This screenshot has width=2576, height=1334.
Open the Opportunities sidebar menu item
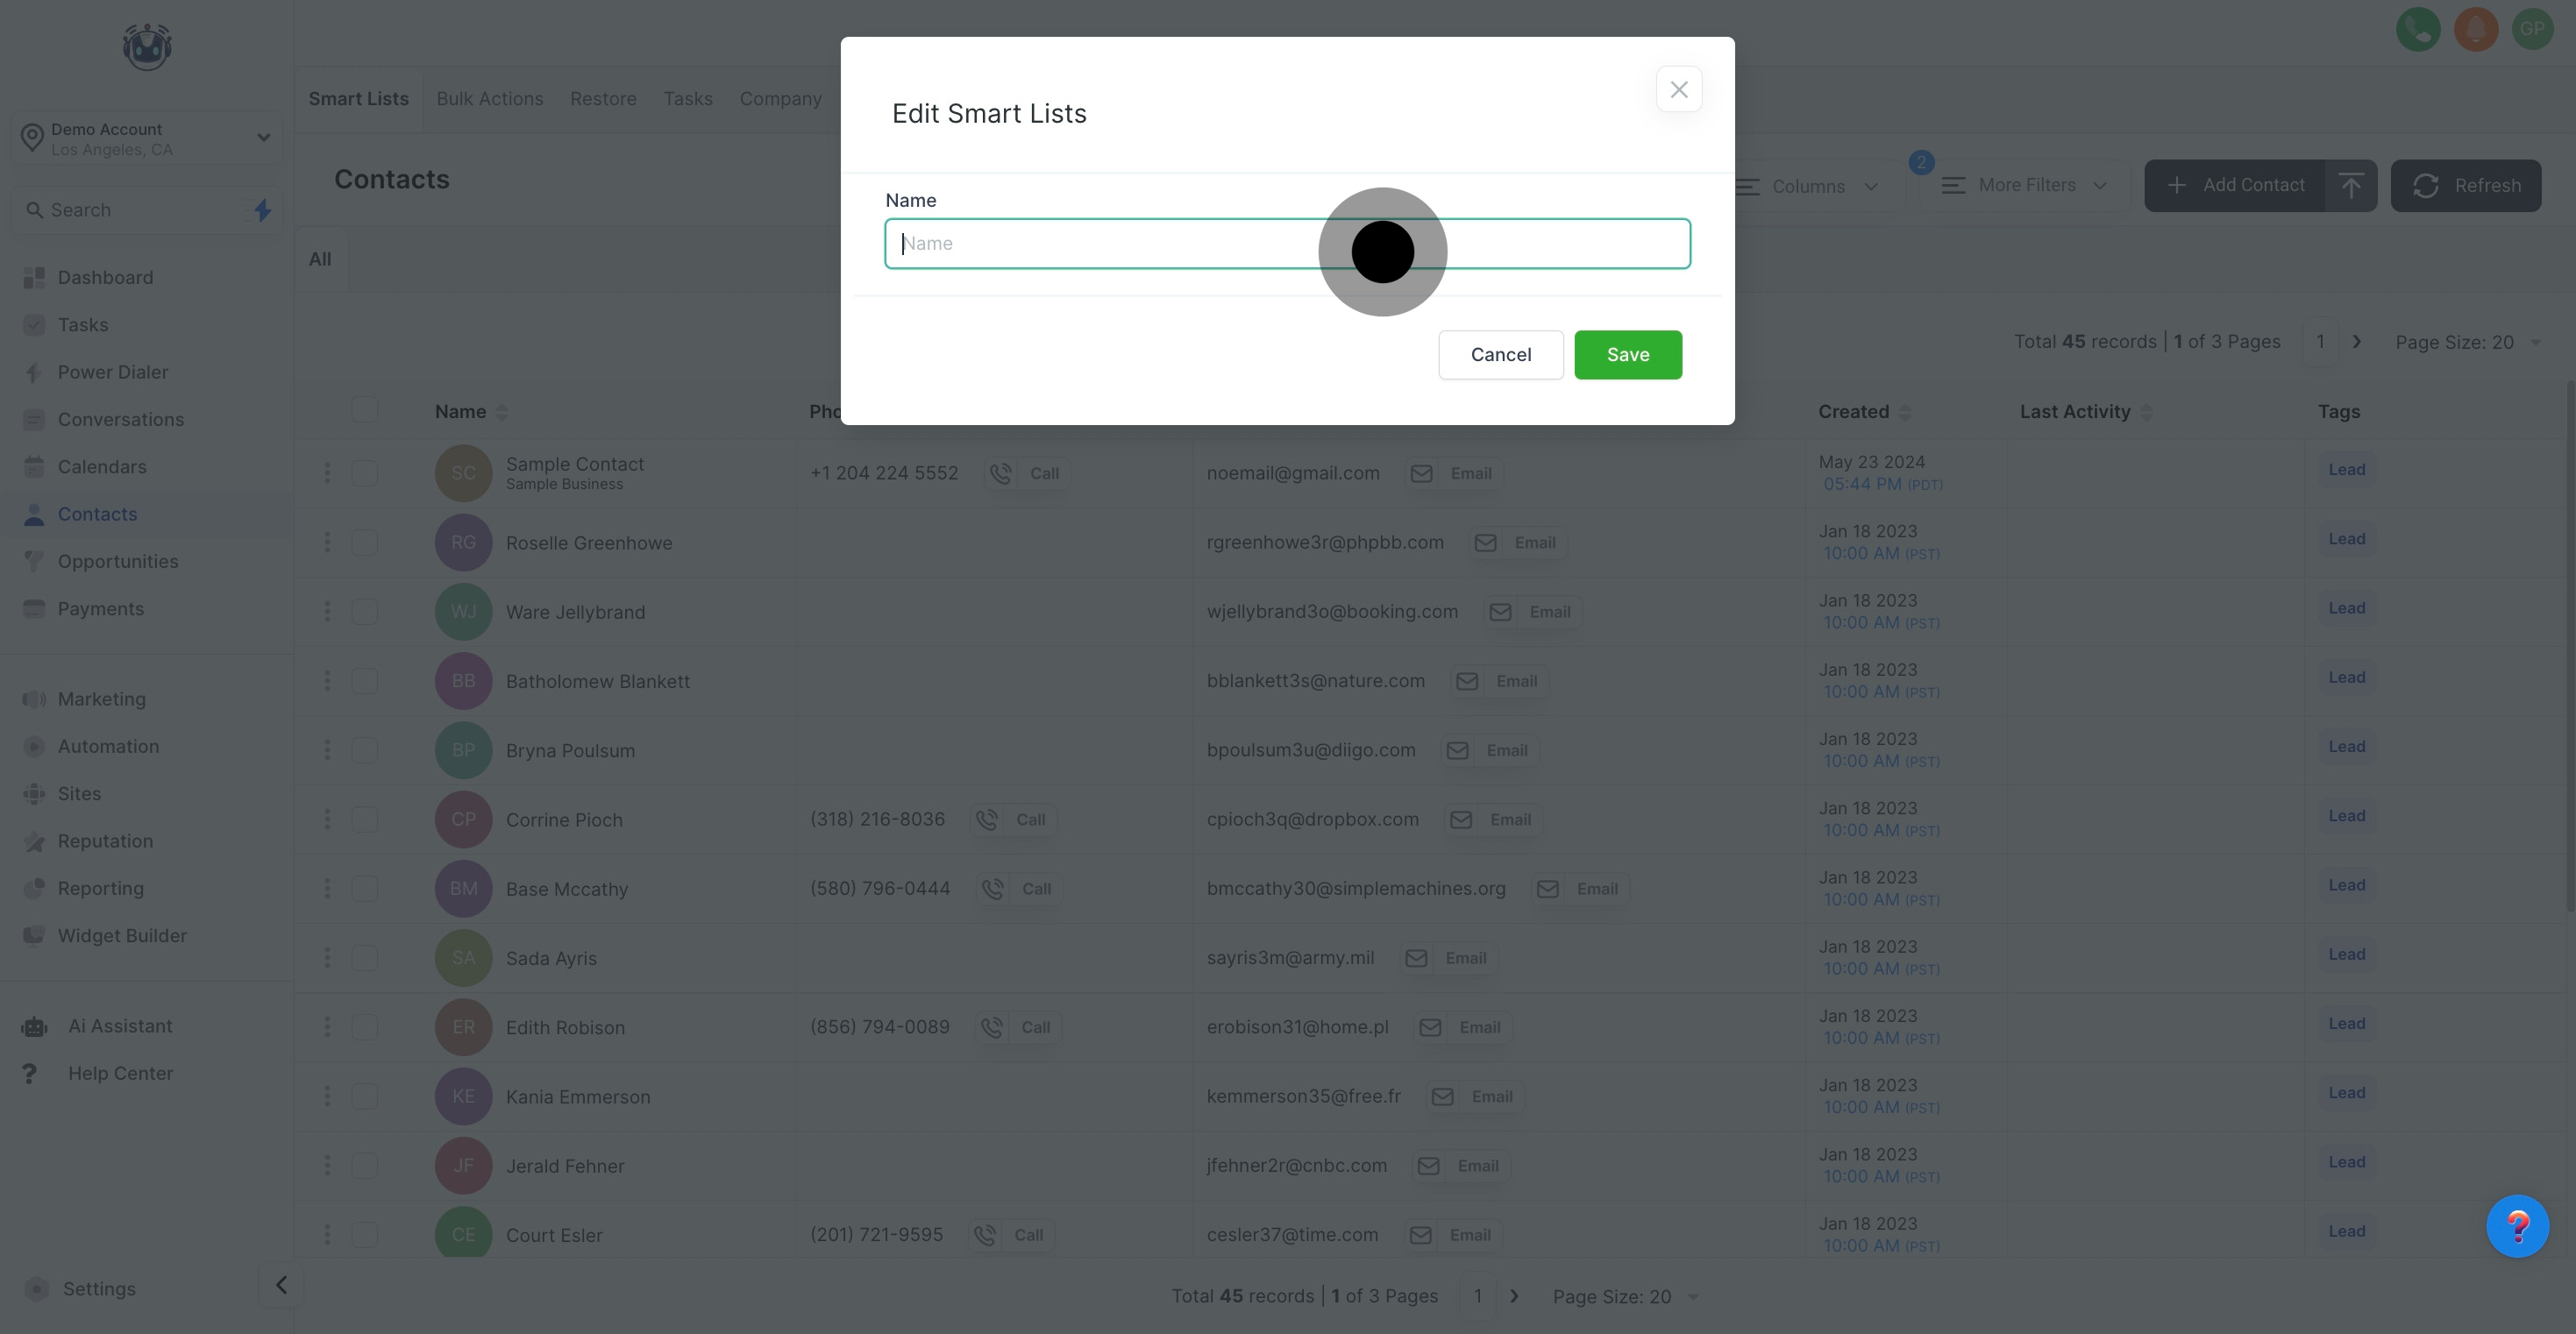pyautogui.click(x=117, y=561)
